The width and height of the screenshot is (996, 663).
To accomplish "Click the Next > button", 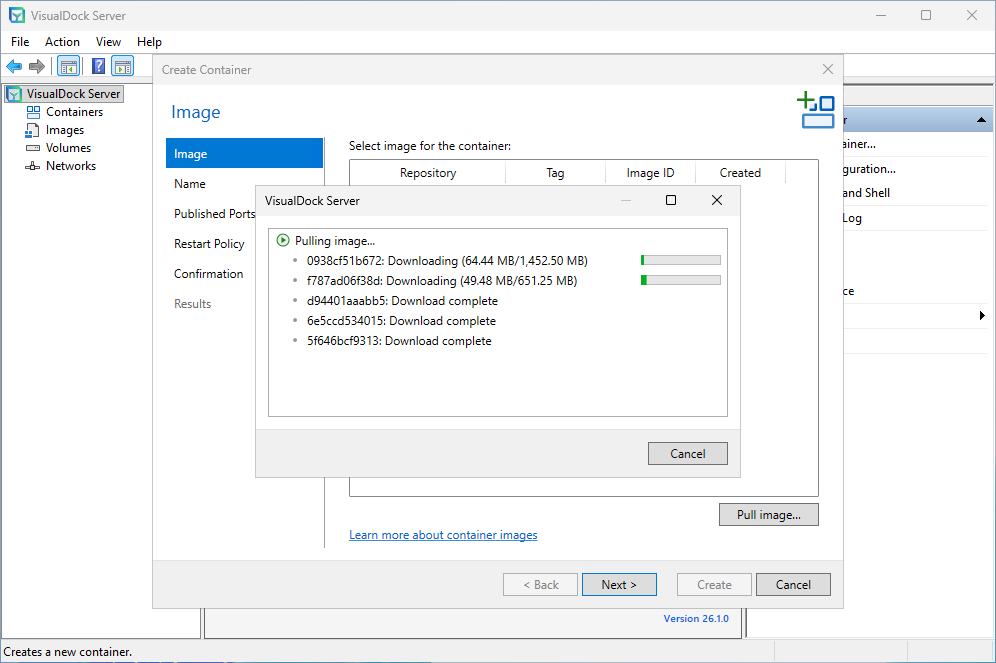I will (x=619, y=585).
